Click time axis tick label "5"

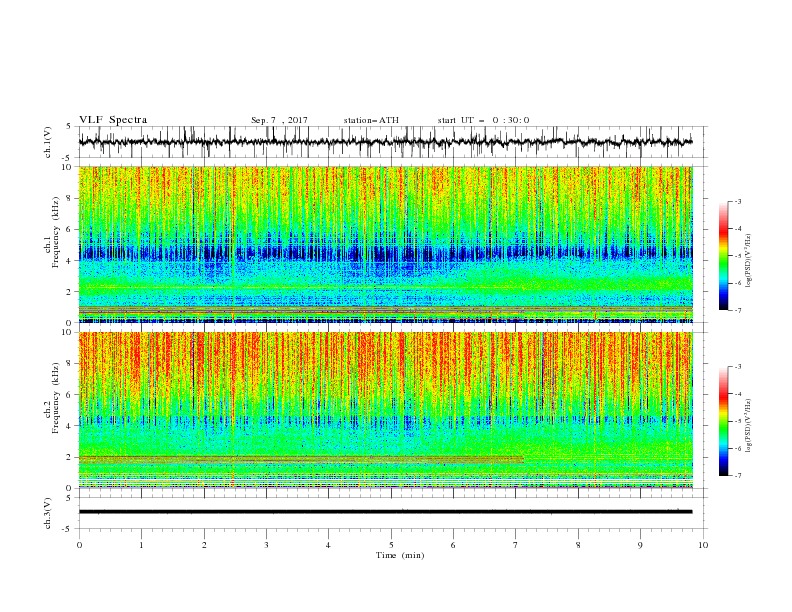pyautogui.click(x=391, y=545)
